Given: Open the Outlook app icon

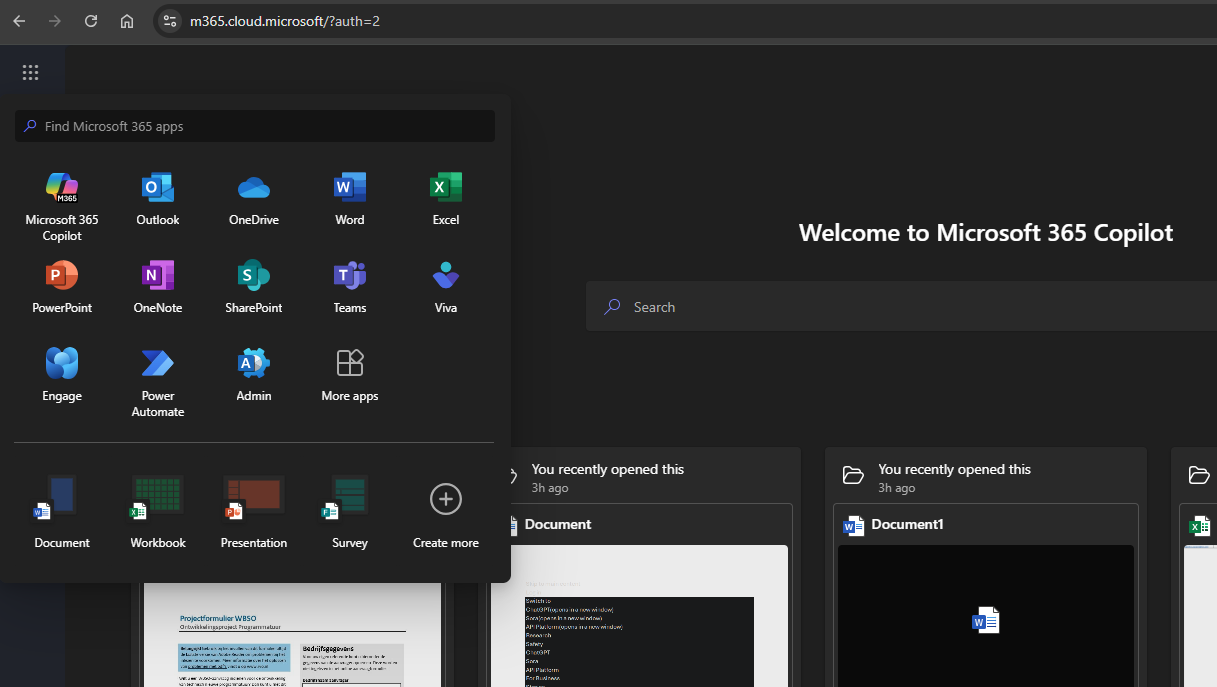Looking at the screenshot, I should coord(158,188).
